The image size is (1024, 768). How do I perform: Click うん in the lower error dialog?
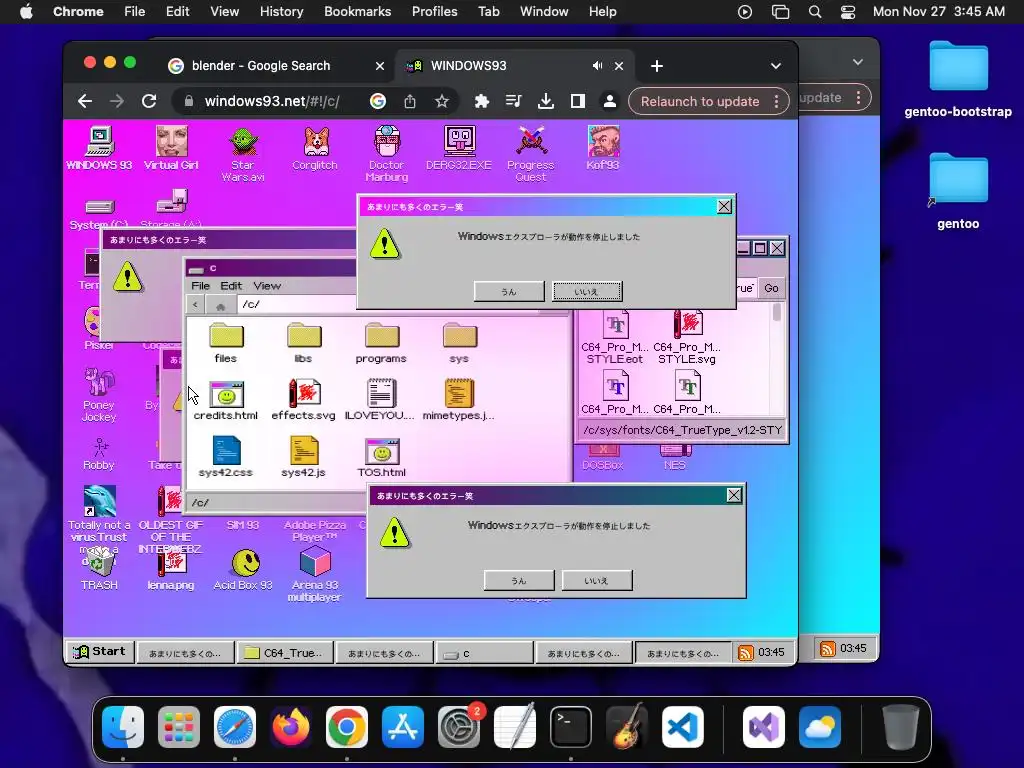(x=519, y=580)
